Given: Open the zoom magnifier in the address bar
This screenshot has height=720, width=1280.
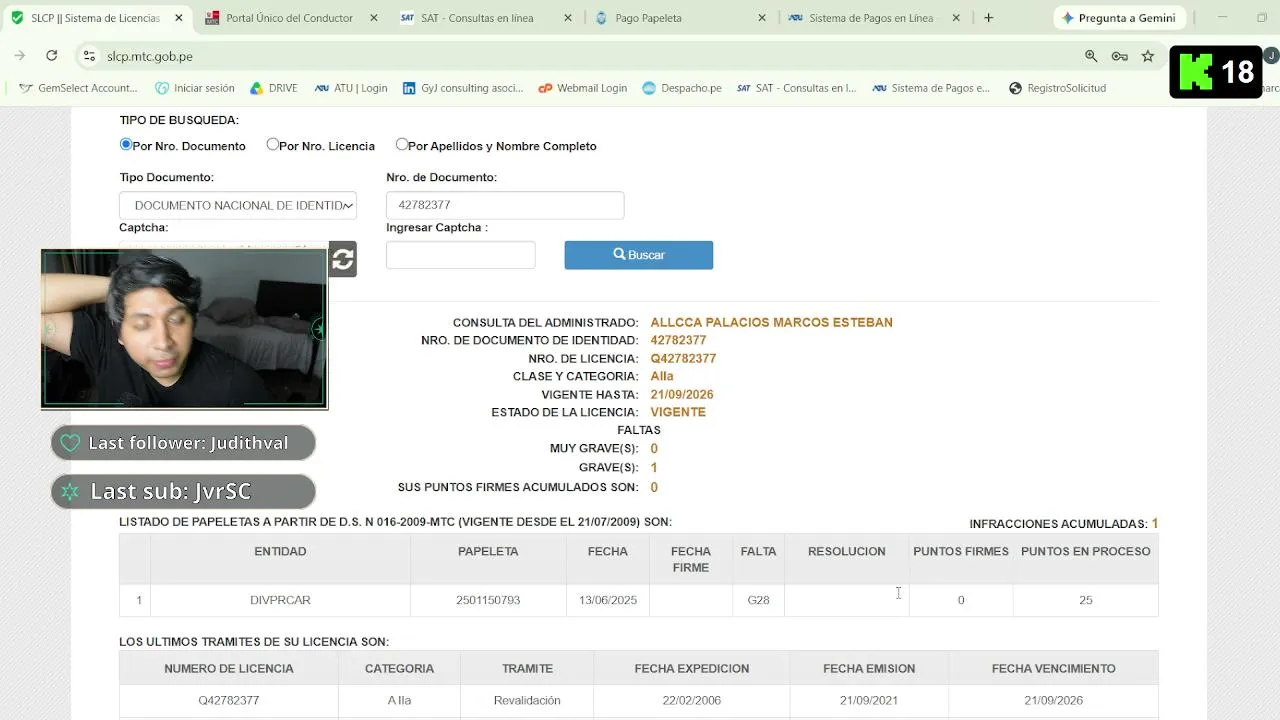Looking at the screenshot, I should pyautogui.click(x=1091, y=56).
